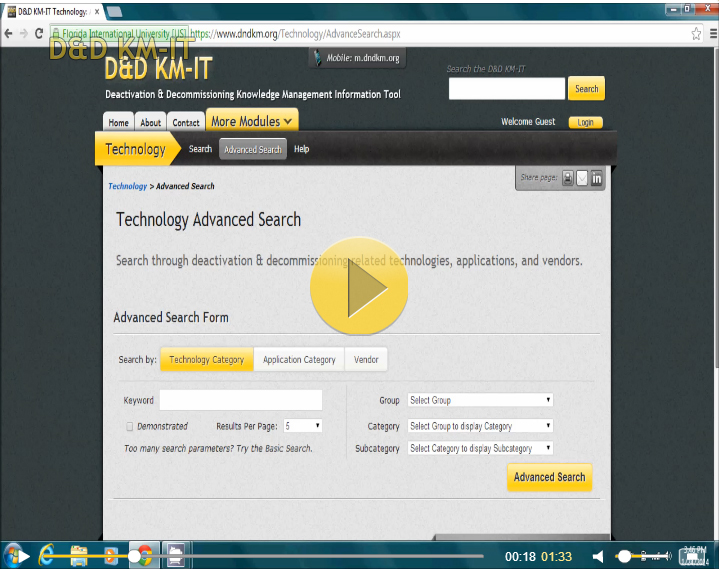Close the D&D KM-IT Technology tab
Screen dimensions: 719x571
[97, 12]
